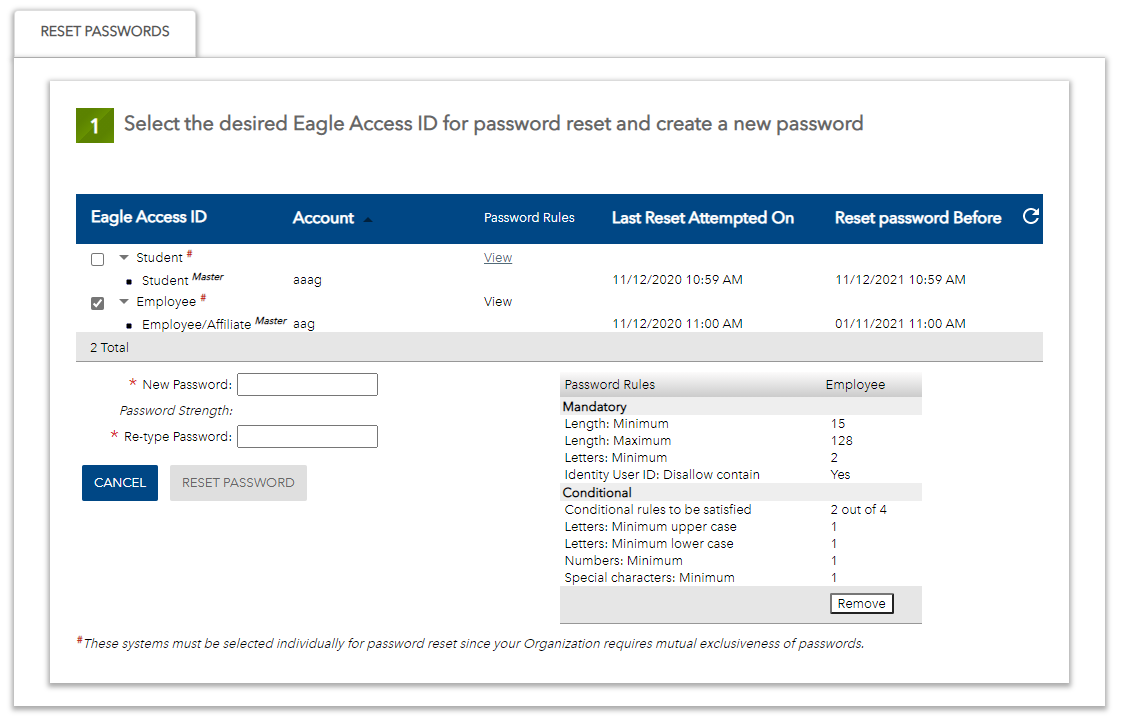1123x721 pixels.
Task: Click the Eagle Access ID column header
Action: [x=148, y=217]
